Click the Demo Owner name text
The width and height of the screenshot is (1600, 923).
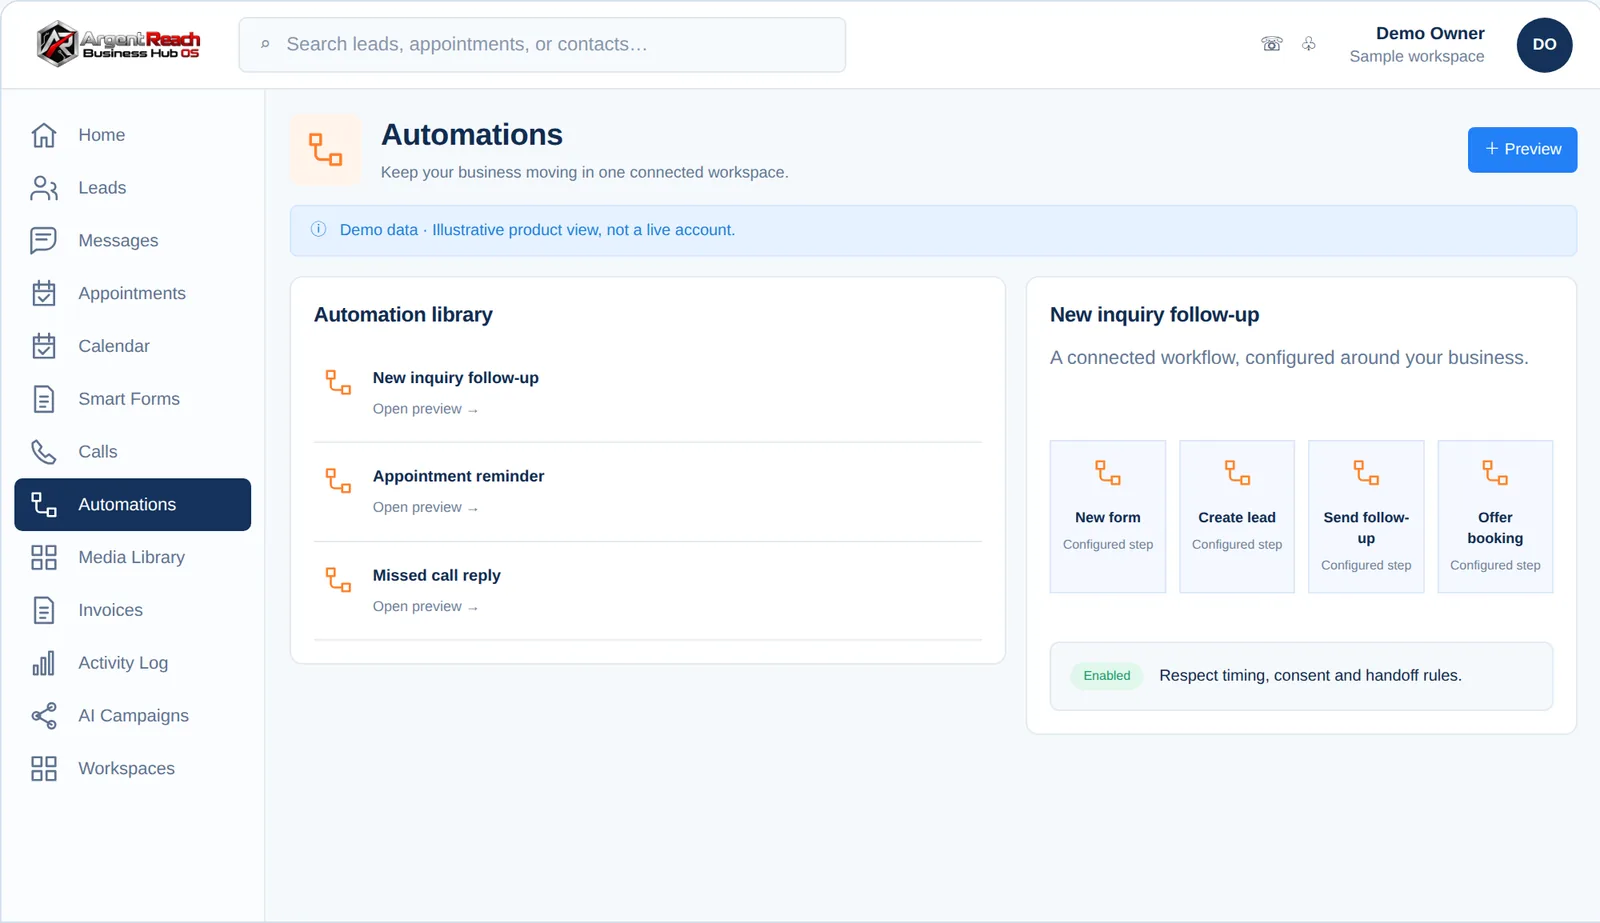(1430, 33)
